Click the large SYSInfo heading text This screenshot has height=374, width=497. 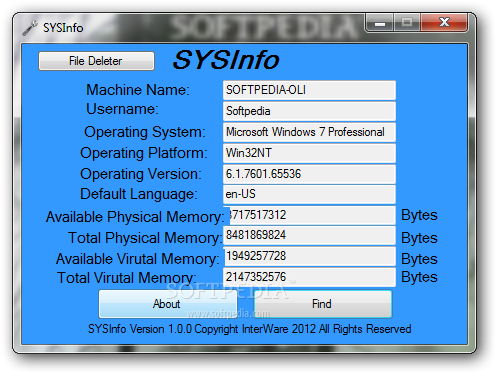[226, 60]
